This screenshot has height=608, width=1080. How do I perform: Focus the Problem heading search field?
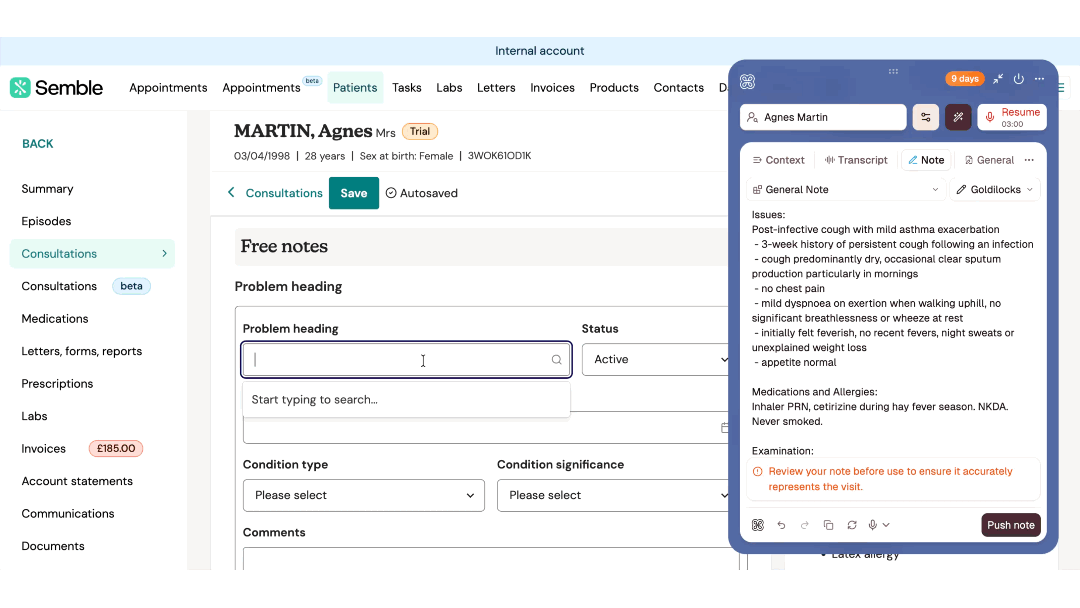(x=406, y=359)
